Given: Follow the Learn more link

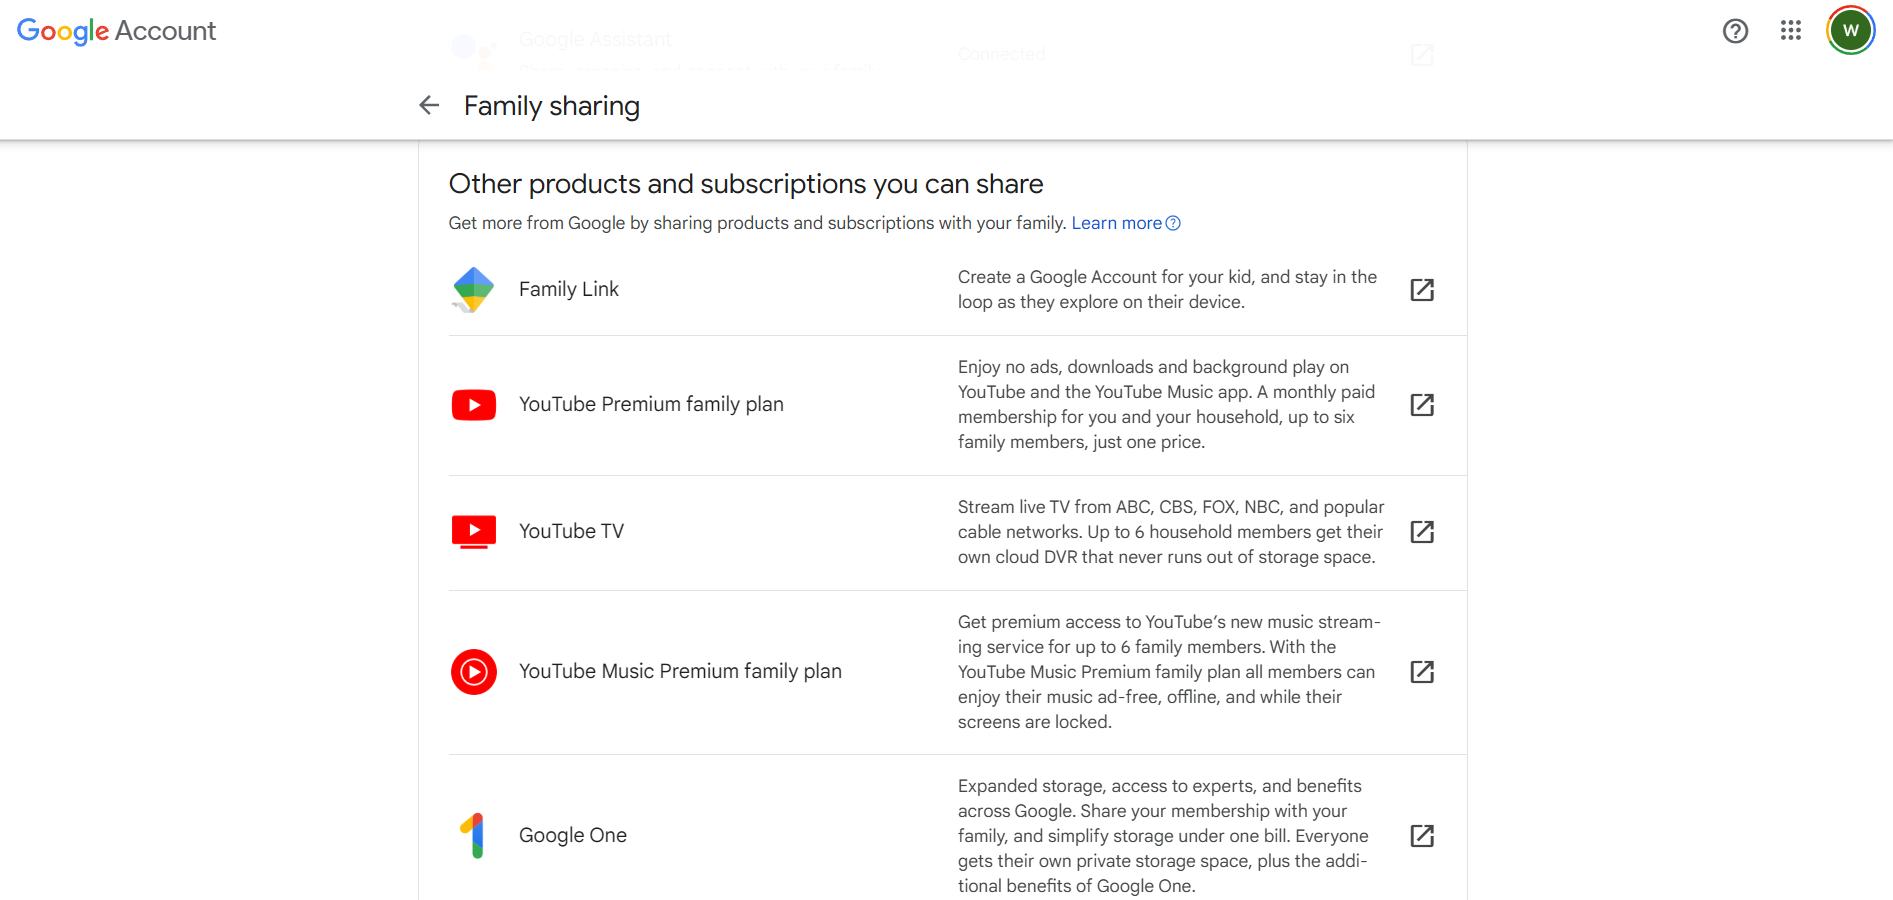Looking at the screenshot, I should (x=1117, y=223).
